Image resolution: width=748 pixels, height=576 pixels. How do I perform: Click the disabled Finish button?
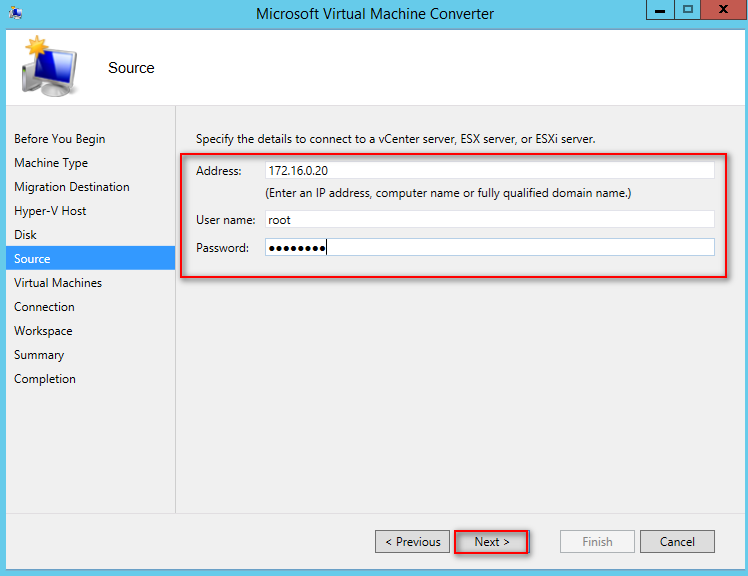pos(597,542)
